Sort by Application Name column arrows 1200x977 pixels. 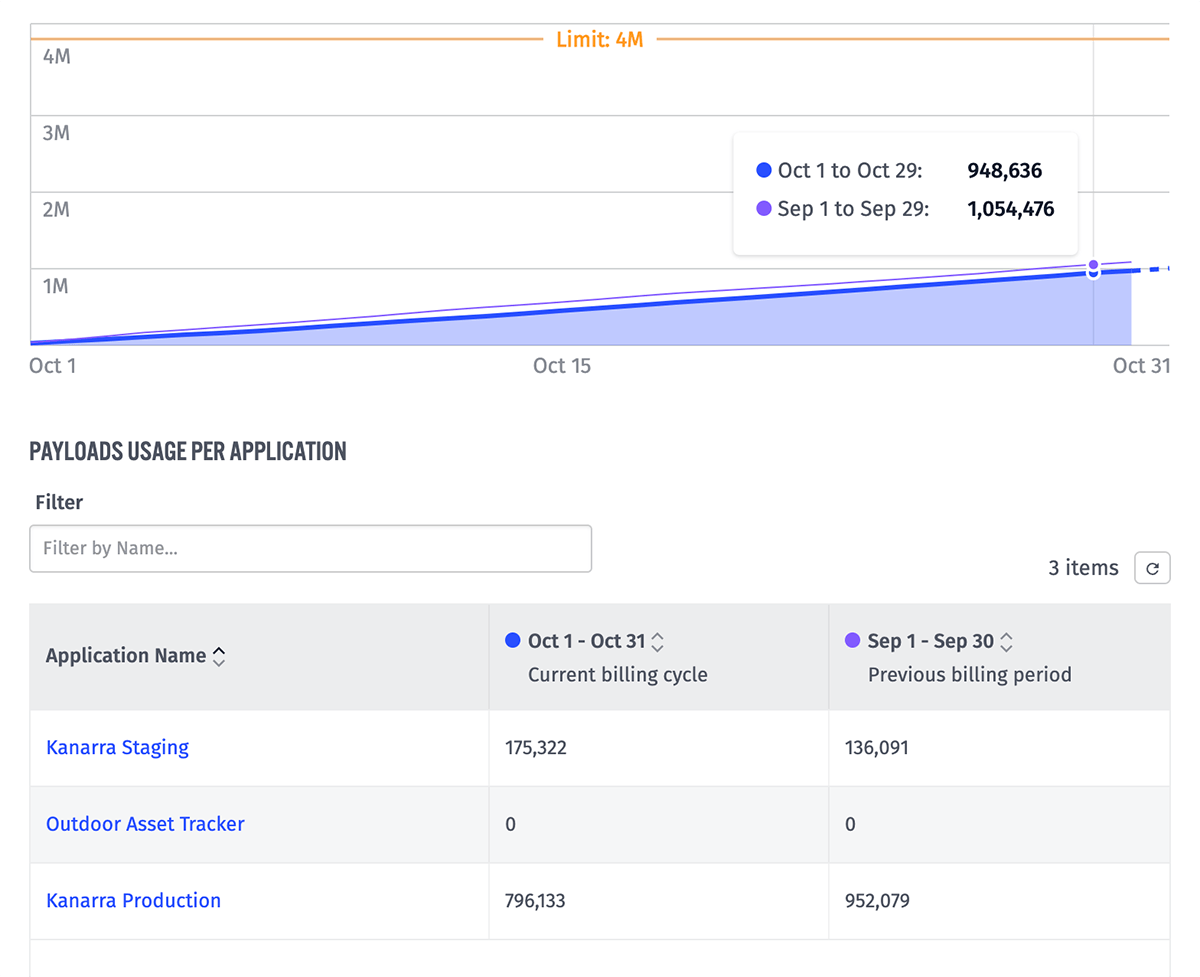(x=219, y=657)
